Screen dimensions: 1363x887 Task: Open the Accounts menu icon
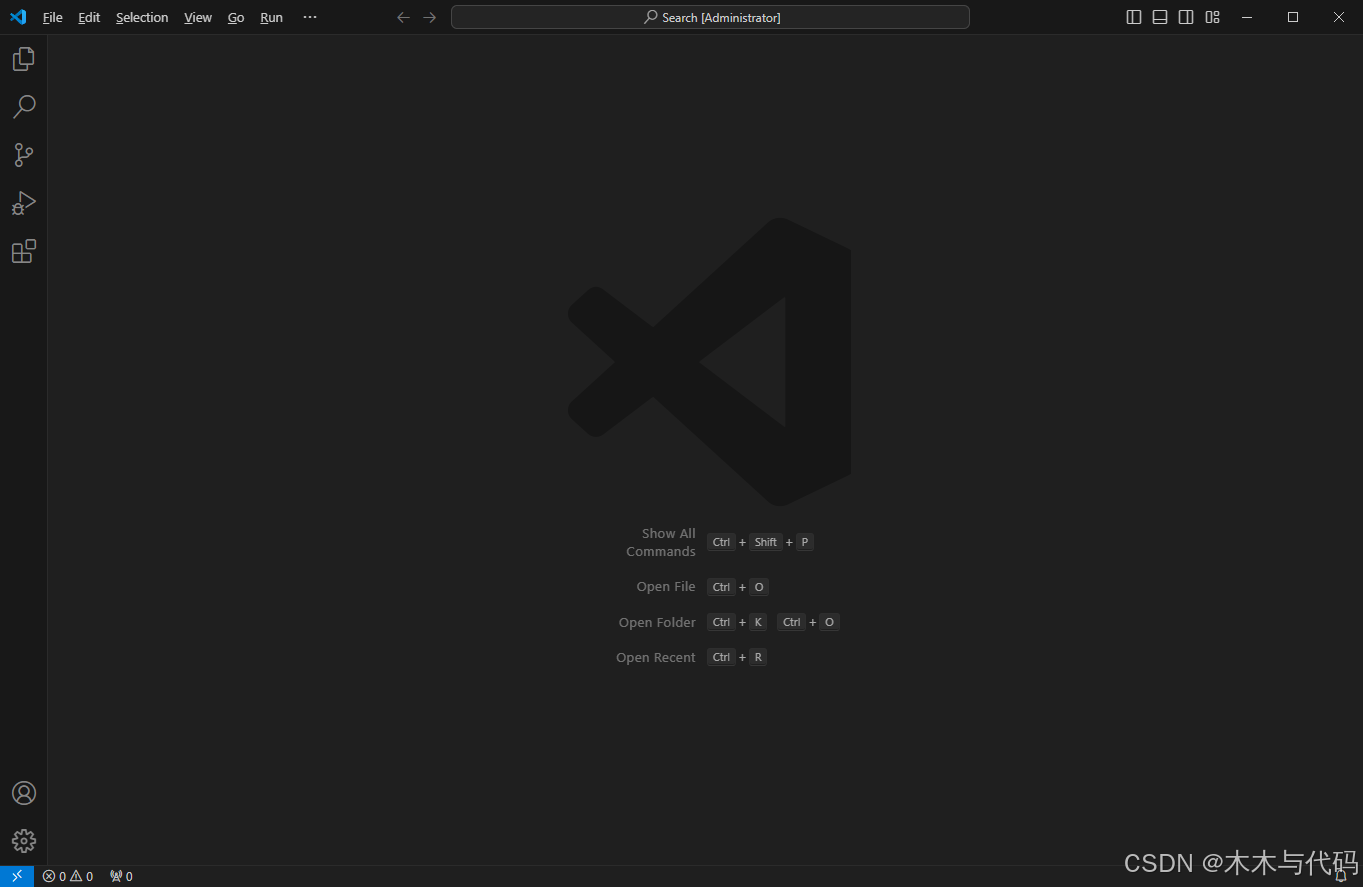pyautogui.click(x=24, y=793)
